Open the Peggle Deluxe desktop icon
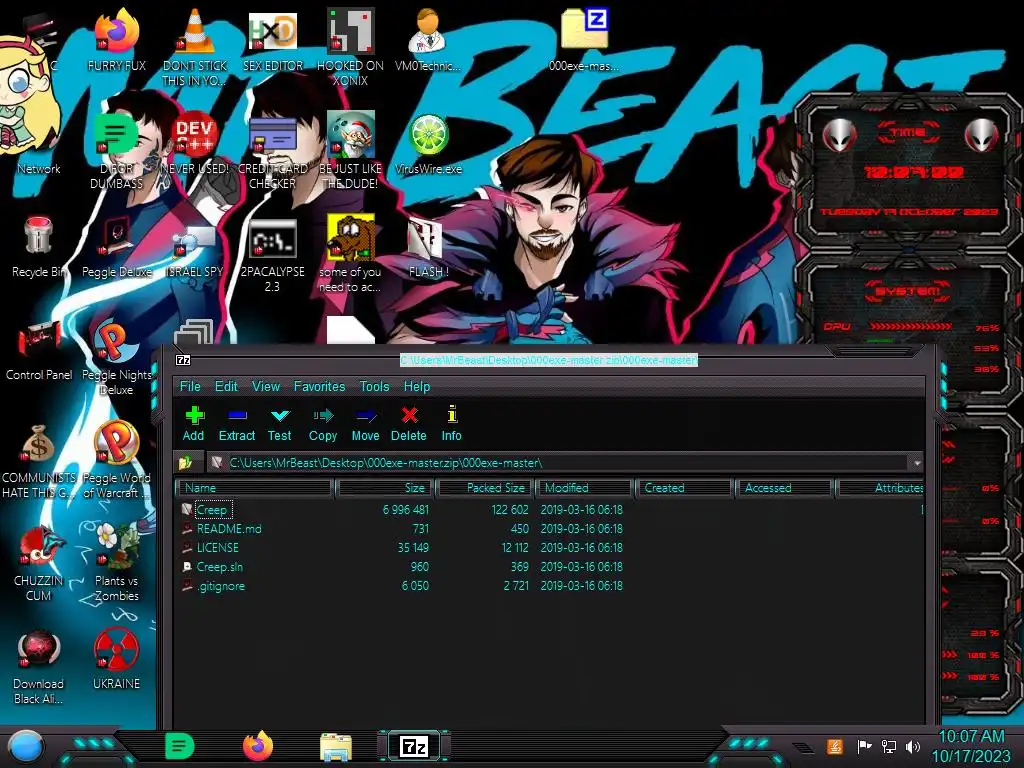Image resolution: width=1024 pixels, height=768 pixels. 116,247
